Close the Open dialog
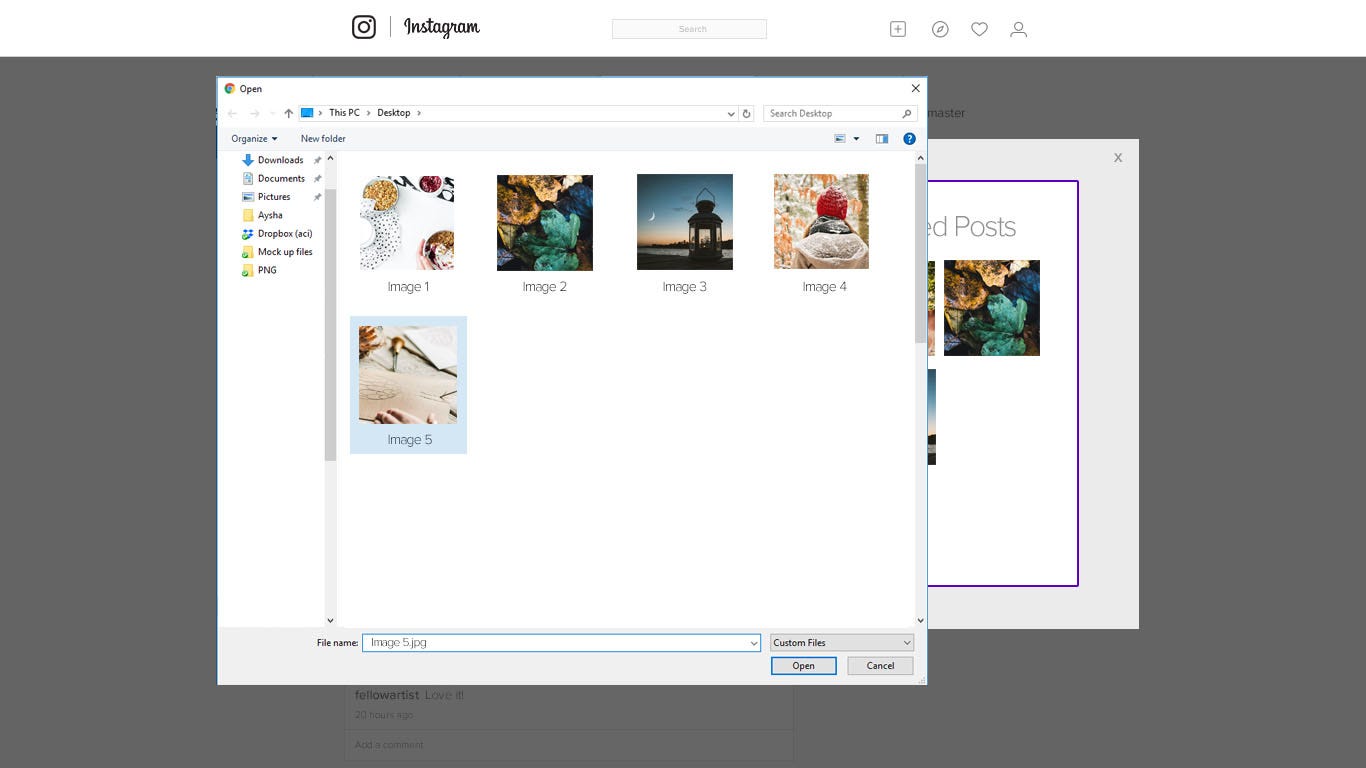 point(915,88)
